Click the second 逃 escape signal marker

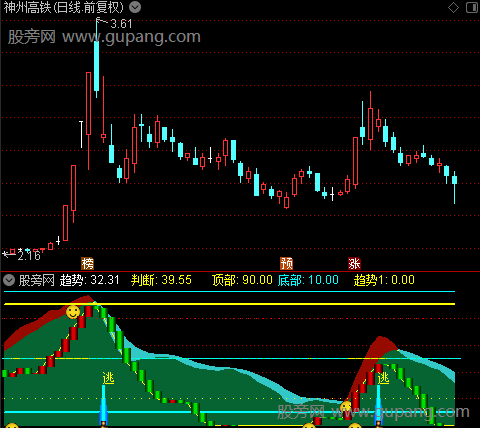tap(383, 378)
